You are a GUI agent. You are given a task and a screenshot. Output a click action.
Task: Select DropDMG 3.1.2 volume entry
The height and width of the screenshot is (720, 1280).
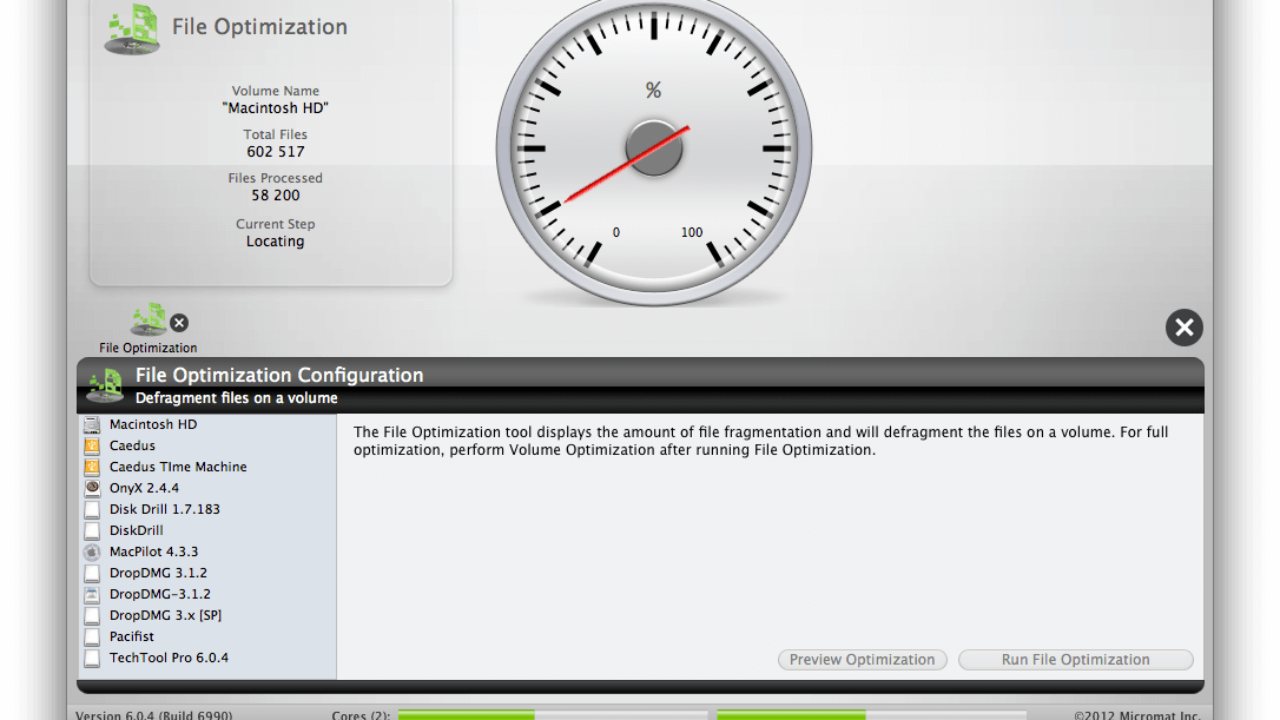tap(159, 573)
